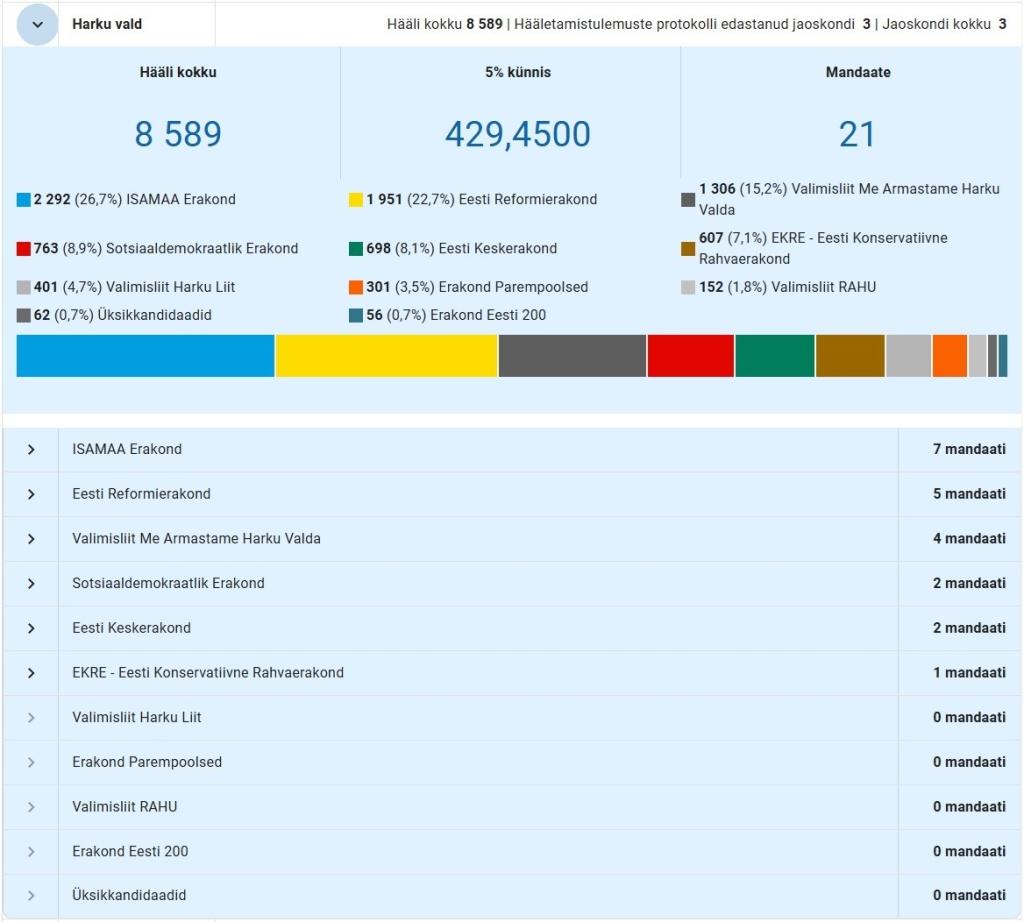Click orange Erakond Parempoolsed legend square
The image size is (1024, 922).
(356, 287)
